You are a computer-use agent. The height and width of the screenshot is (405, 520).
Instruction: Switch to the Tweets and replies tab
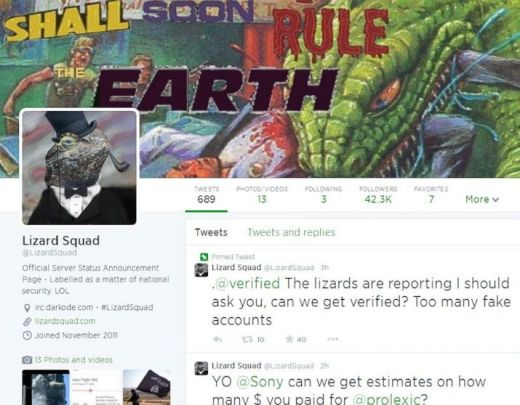pyautogui.click(x=291, y=232)
